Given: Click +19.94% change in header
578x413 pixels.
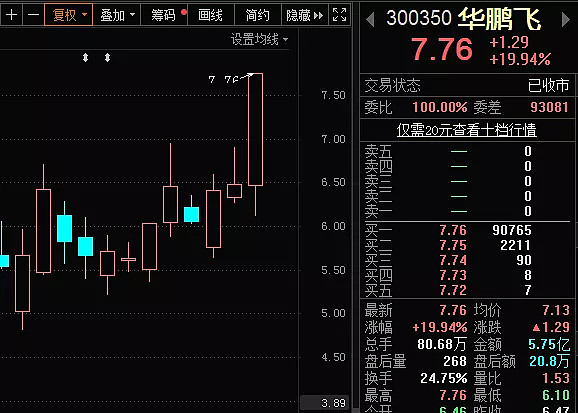Looking at the screenshot, I should (520, 59).
